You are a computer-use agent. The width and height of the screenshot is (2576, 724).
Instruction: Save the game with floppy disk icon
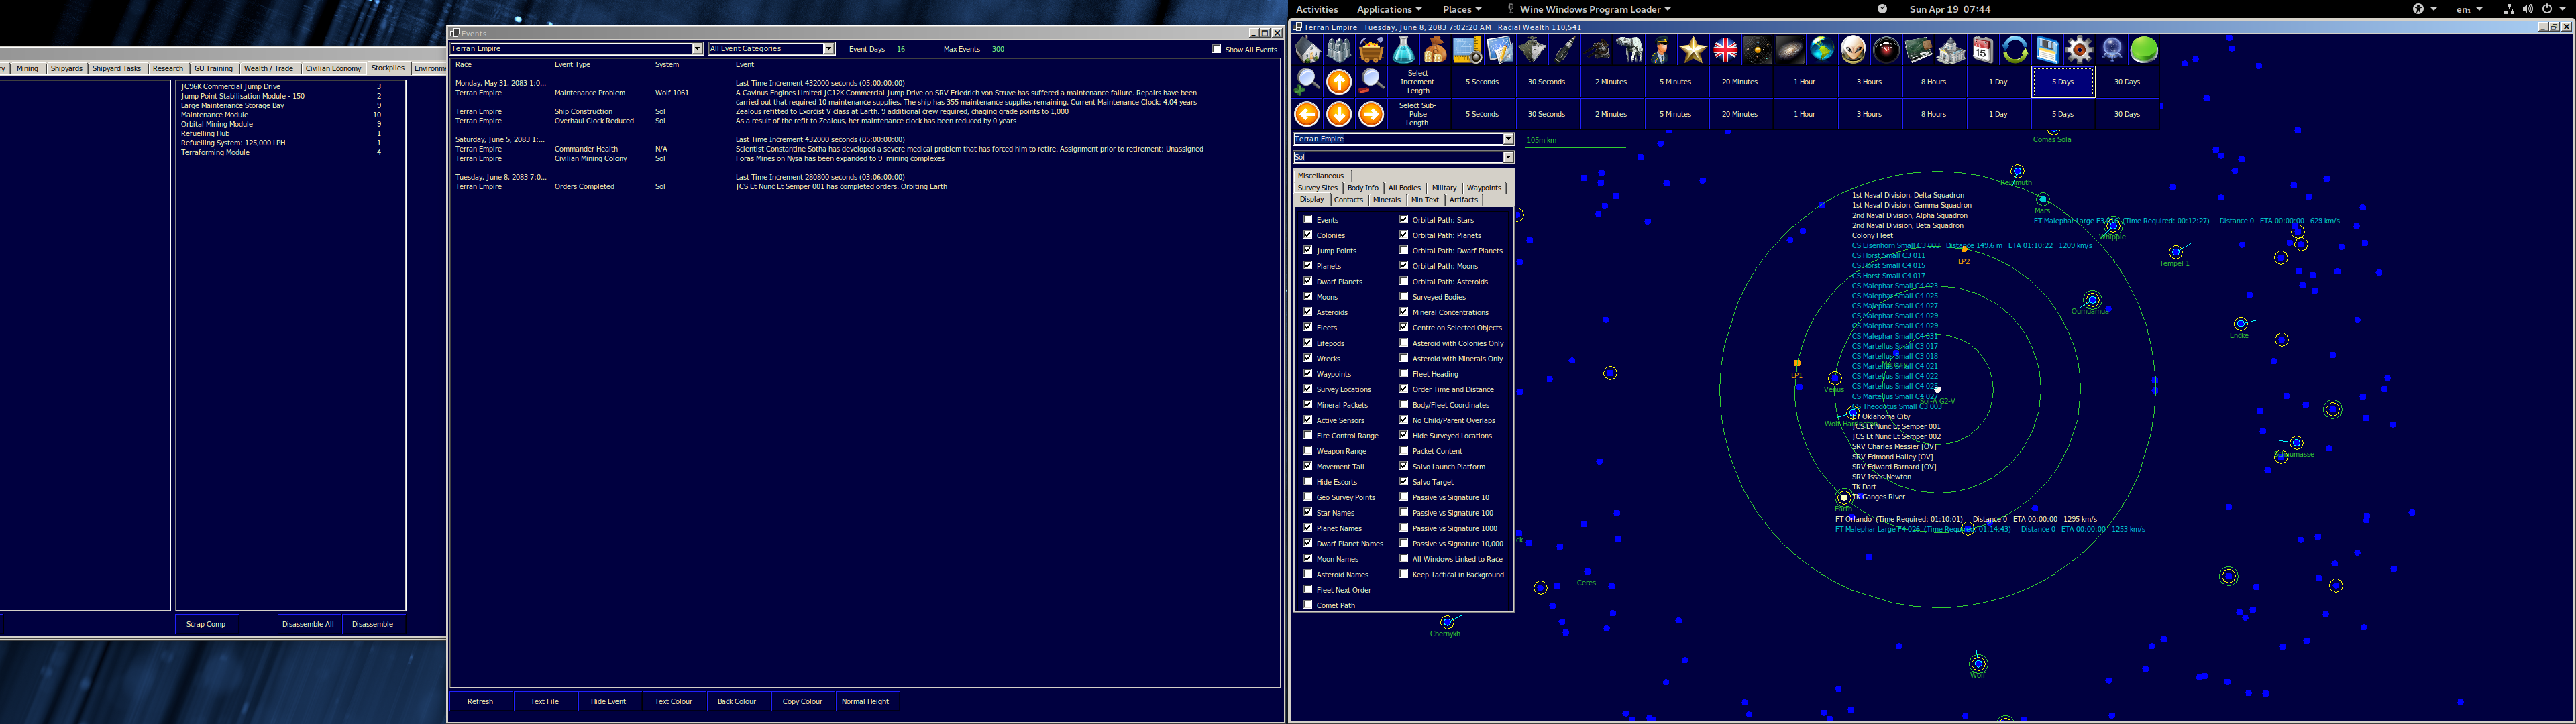click(x=2047, y=50)
